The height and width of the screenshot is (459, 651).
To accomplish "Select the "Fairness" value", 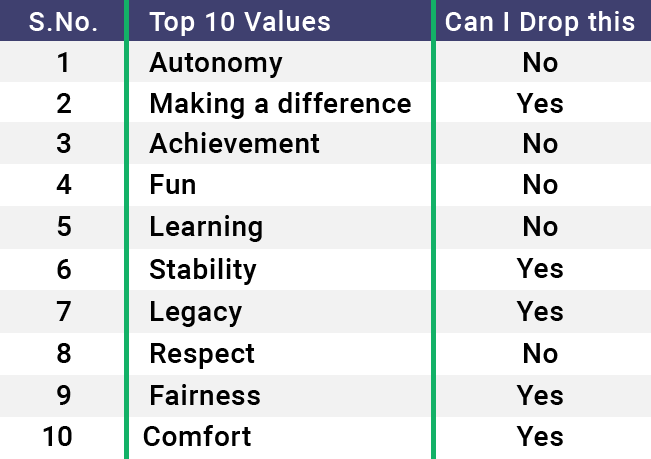I will 205,395.
